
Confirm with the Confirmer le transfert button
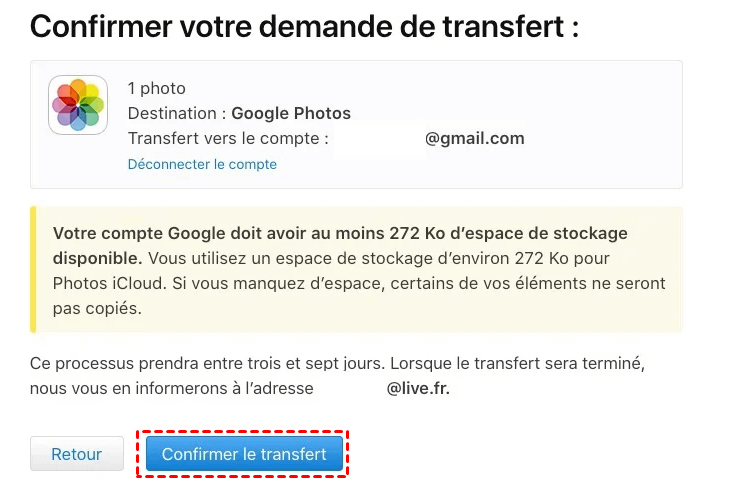pos(244,454)
